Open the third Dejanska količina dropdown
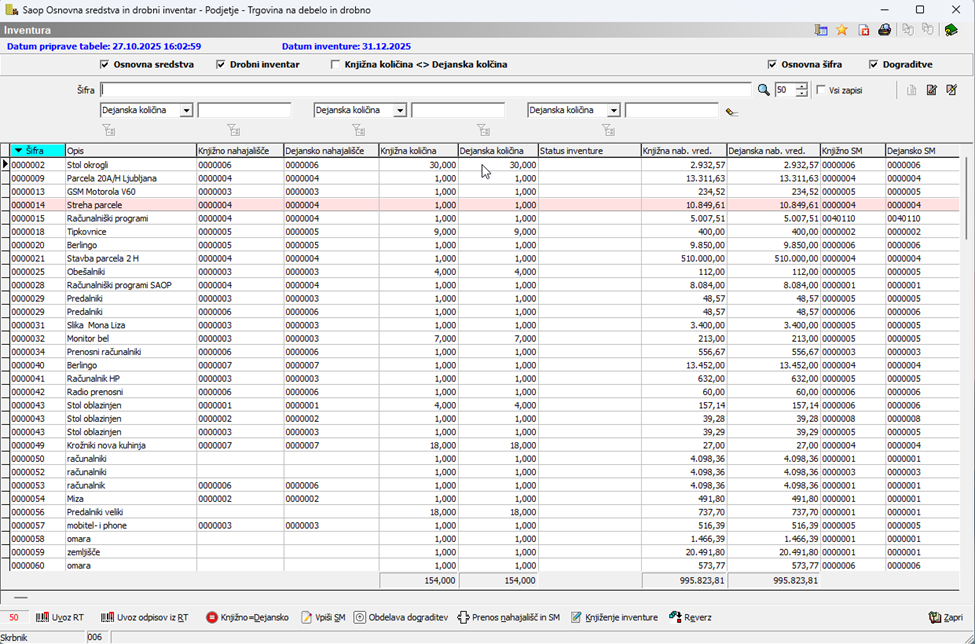Screen dimensions: 975x644 point(614,111)
